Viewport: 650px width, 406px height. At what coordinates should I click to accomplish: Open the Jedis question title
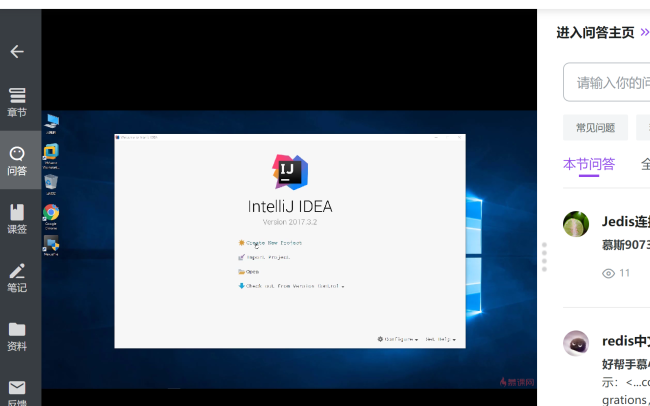626,221
